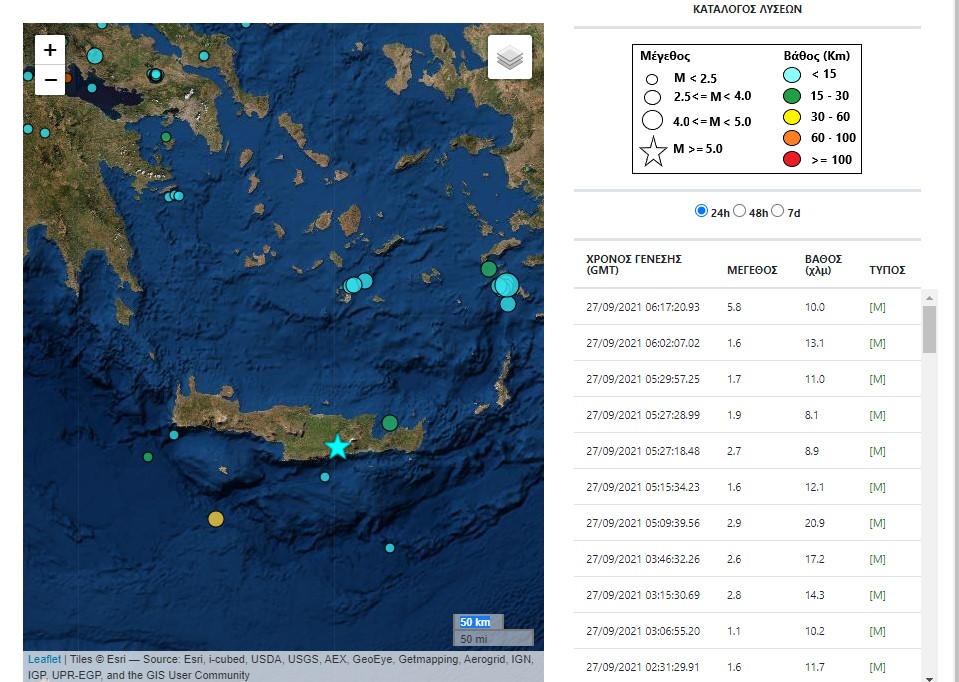Click the orange earthquake marker near top-left
Screen dimensions: 959x682
[x=68, y=77]
